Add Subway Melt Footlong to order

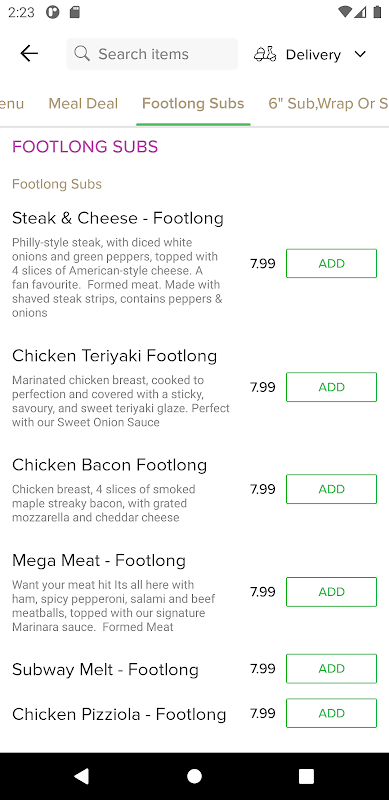tap(331, 668)
